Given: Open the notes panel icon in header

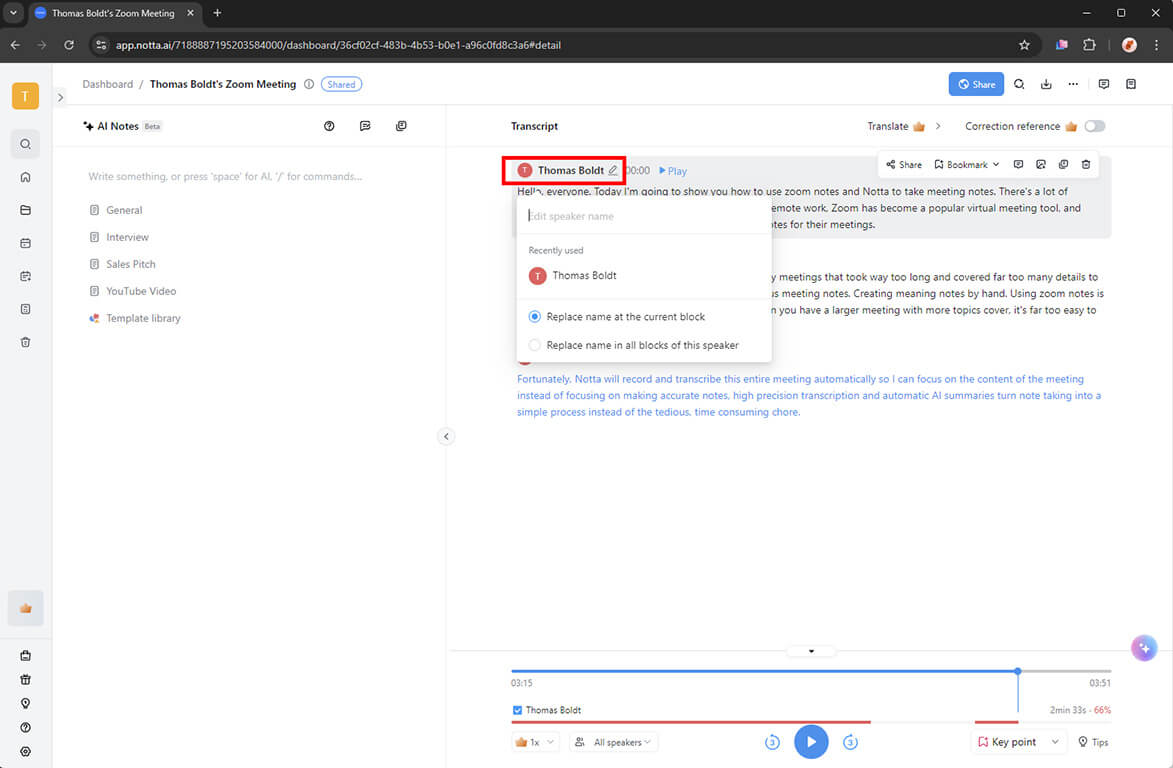Looking at the screenshot, I should click(x=1130, y=85).
